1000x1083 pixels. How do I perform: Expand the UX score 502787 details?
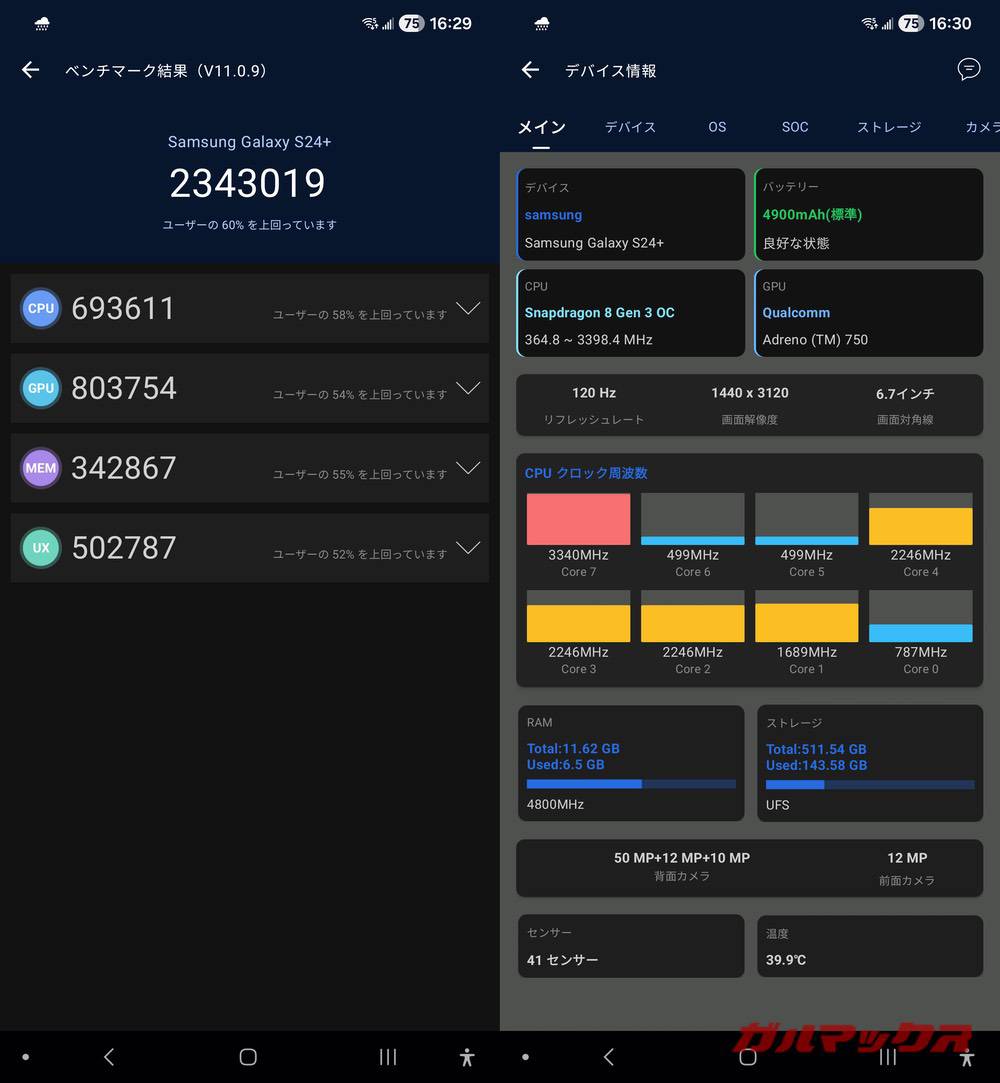pos(467,548)
